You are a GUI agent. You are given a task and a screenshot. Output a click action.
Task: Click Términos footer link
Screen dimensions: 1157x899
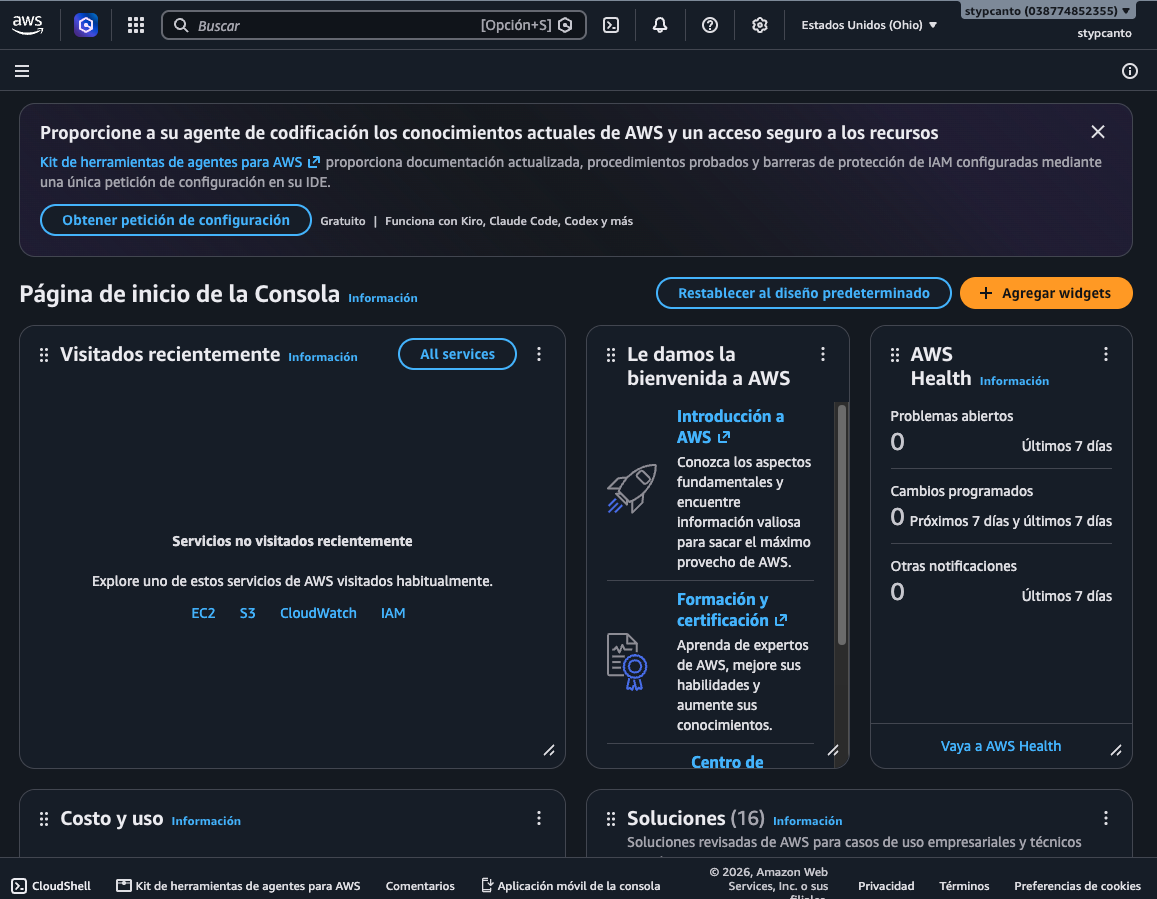pyautogui.click(x=964, y=886)
